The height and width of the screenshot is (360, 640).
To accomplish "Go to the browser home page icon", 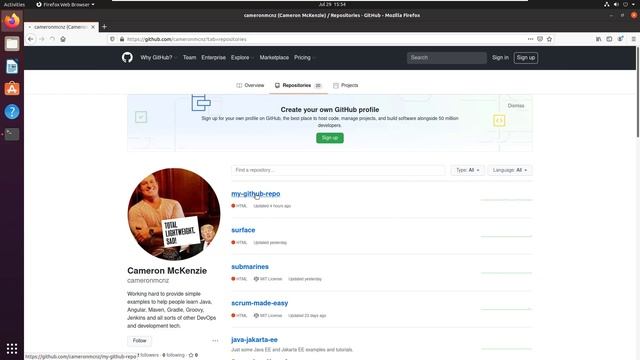I will pos(63,39).
